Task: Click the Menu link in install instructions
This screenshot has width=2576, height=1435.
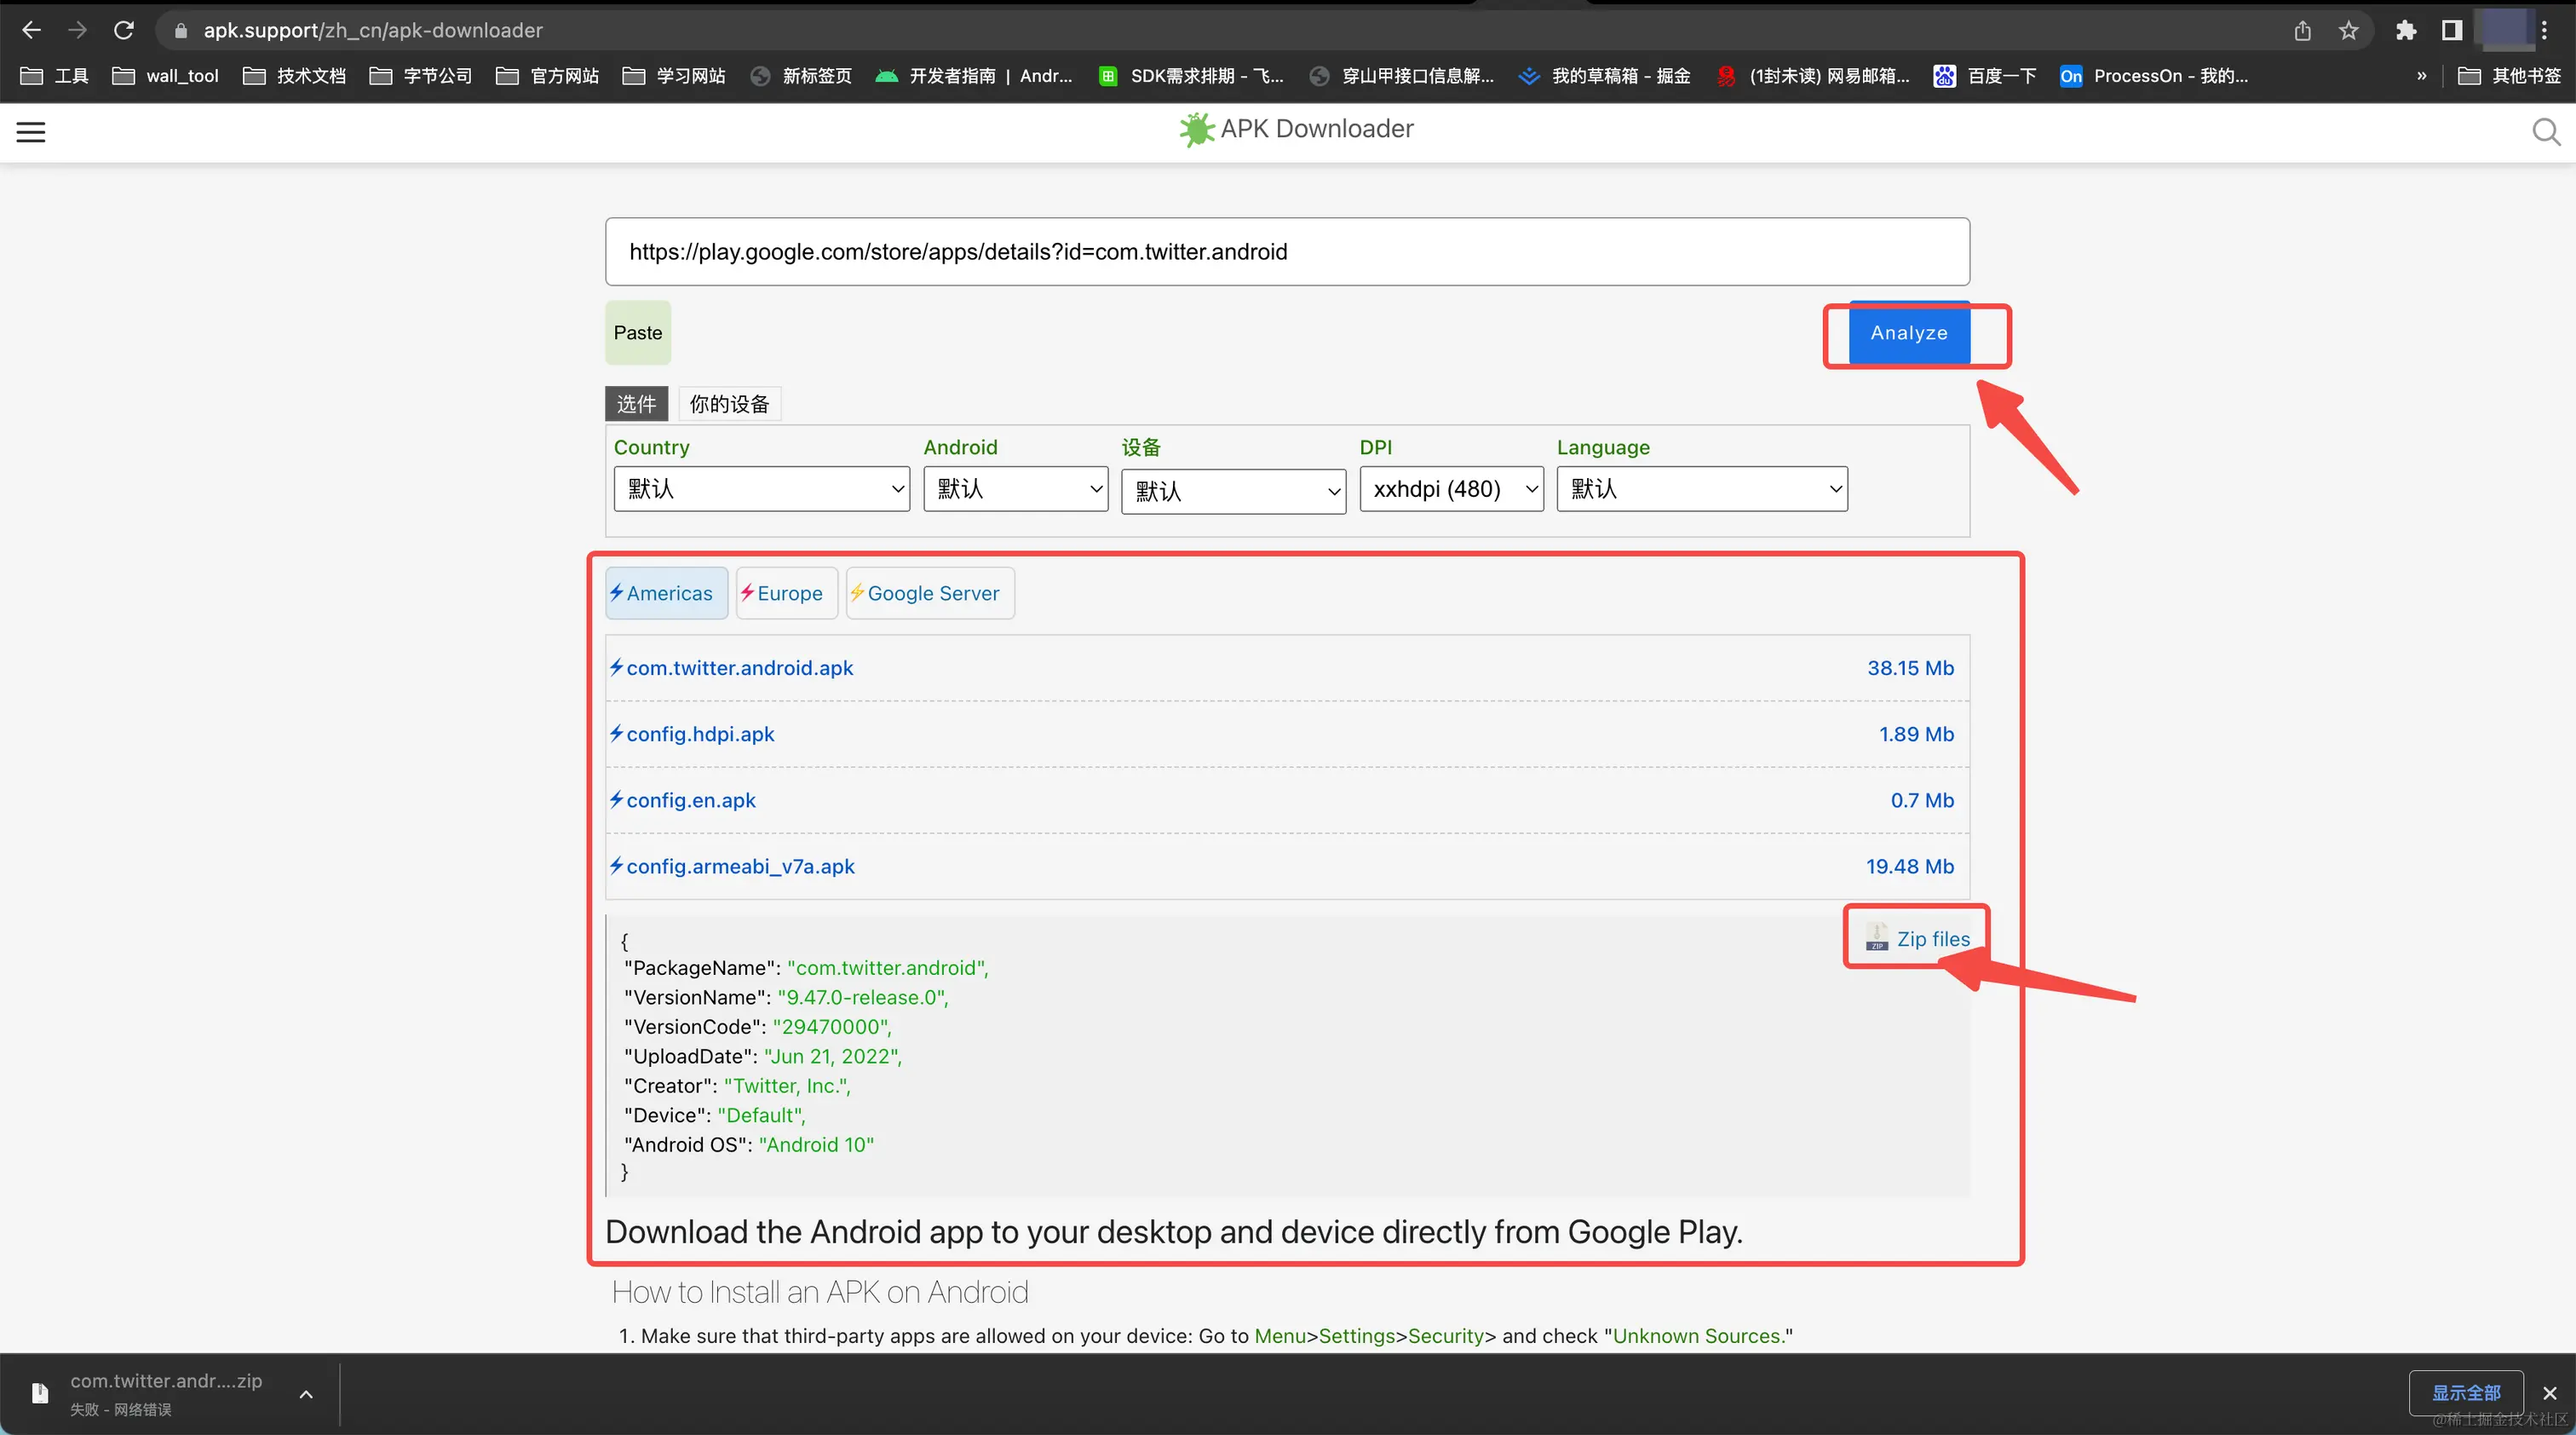Action: [1280, 1336]
